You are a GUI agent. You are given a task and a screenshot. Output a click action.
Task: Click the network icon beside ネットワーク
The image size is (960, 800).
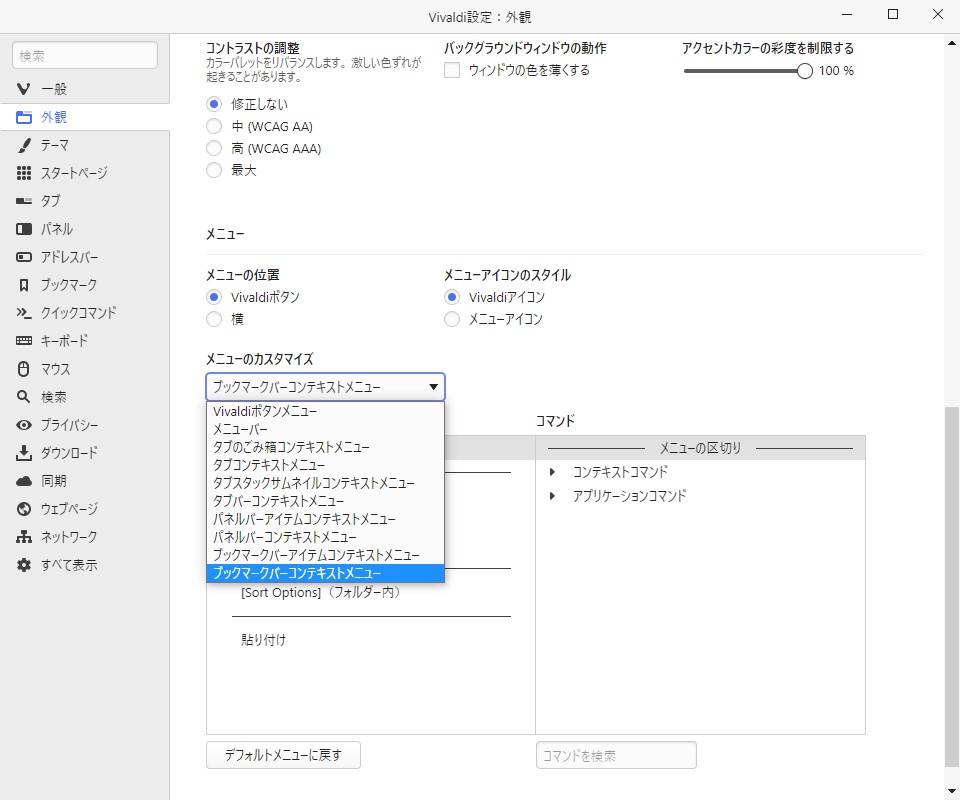coord(23,537)
